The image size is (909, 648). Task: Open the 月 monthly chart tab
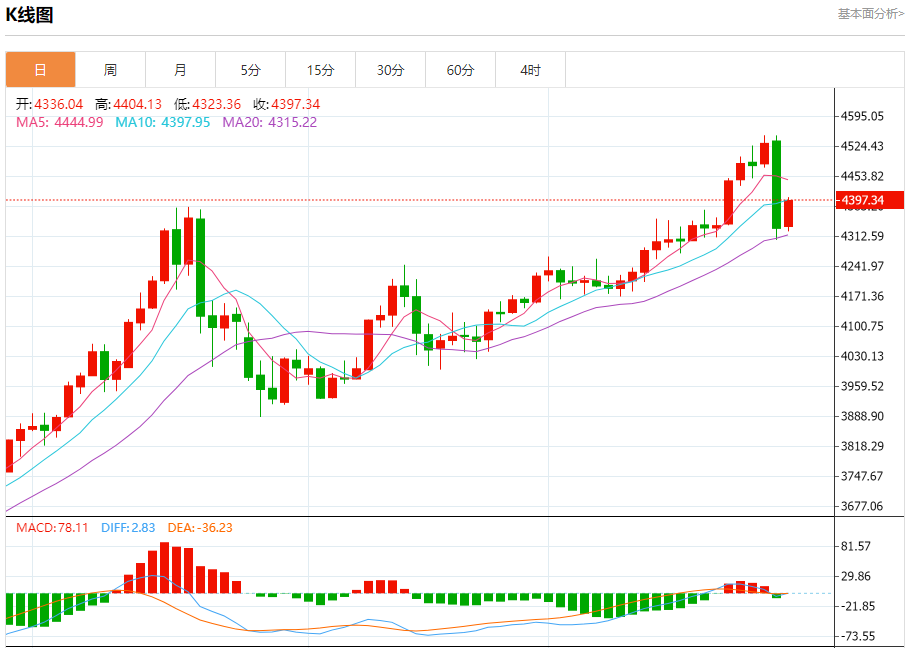click(x=180, y=70)
